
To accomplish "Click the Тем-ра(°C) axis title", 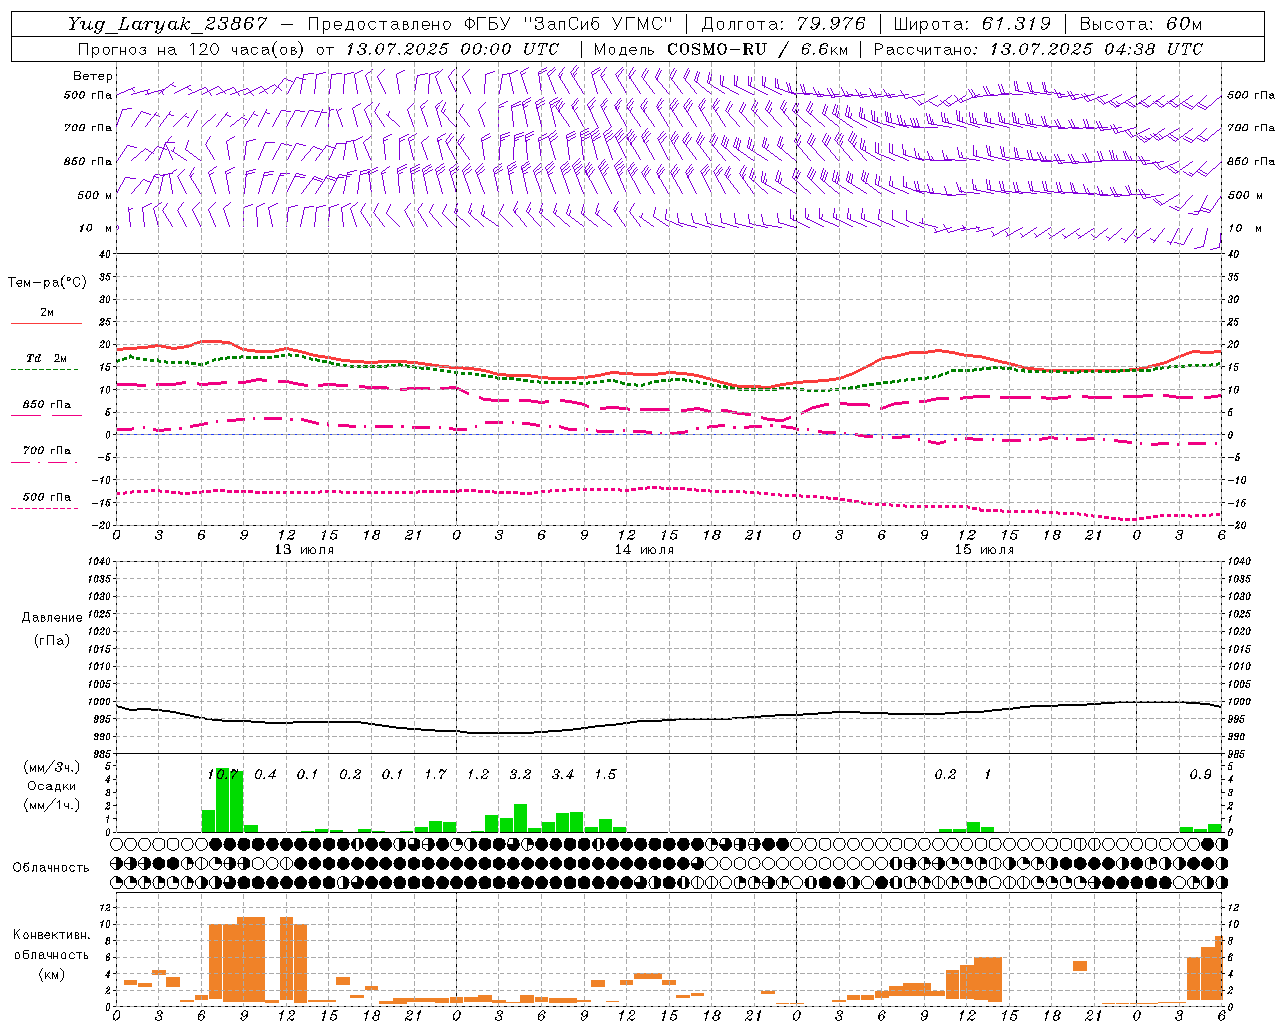I will pyautogui.click(x=47, y=283).
